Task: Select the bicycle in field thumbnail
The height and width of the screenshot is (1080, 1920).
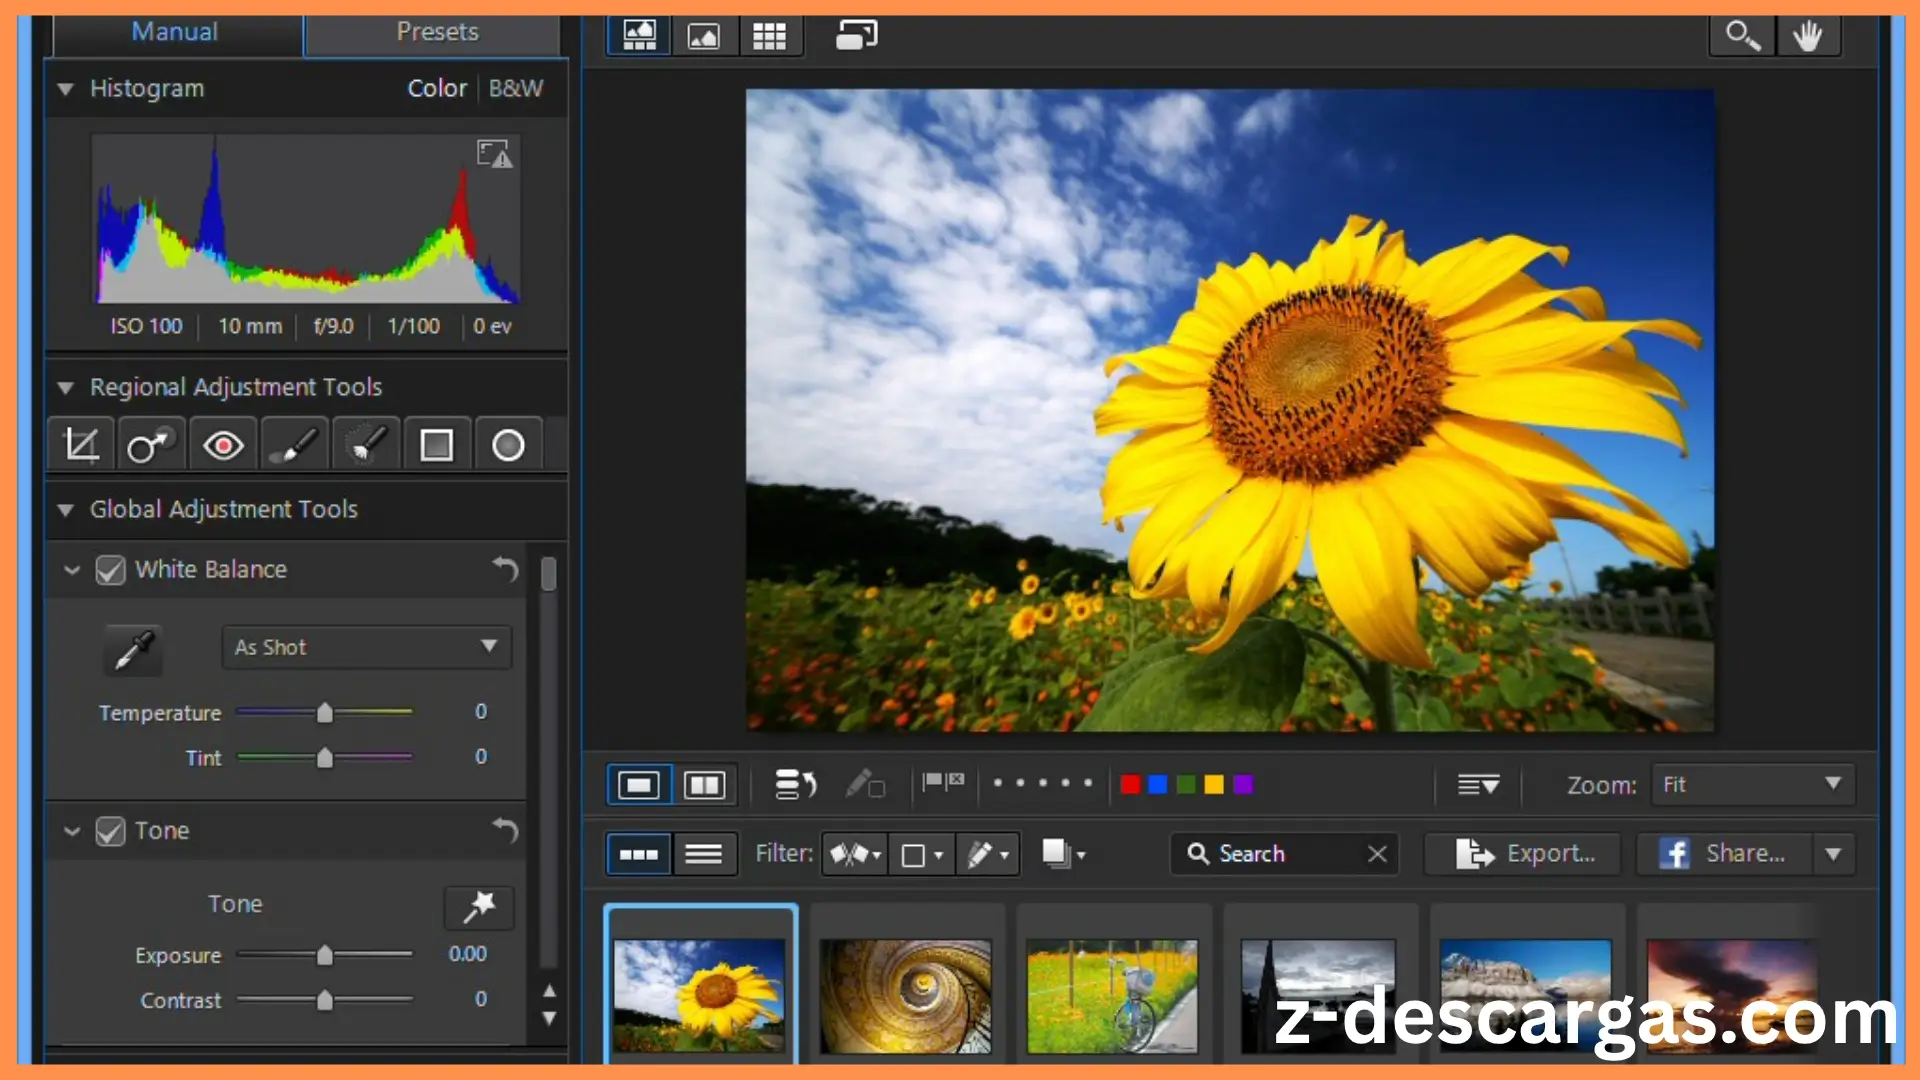Action: [1112, 996]
